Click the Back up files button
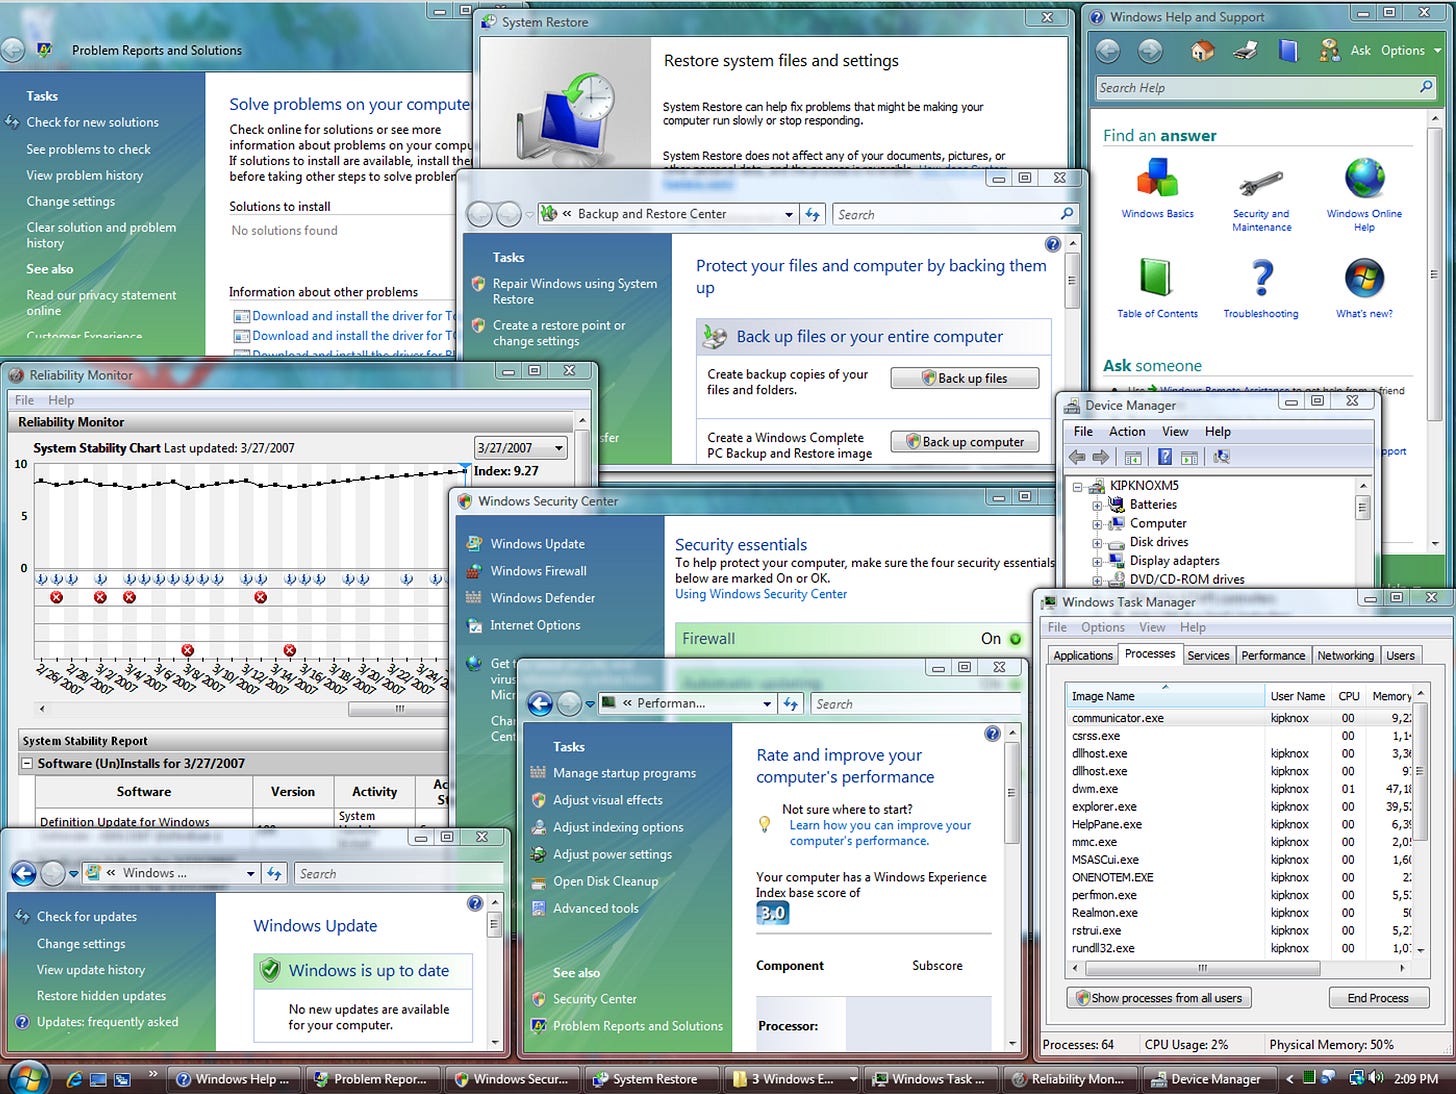1456x1094 pixels. 963,378
